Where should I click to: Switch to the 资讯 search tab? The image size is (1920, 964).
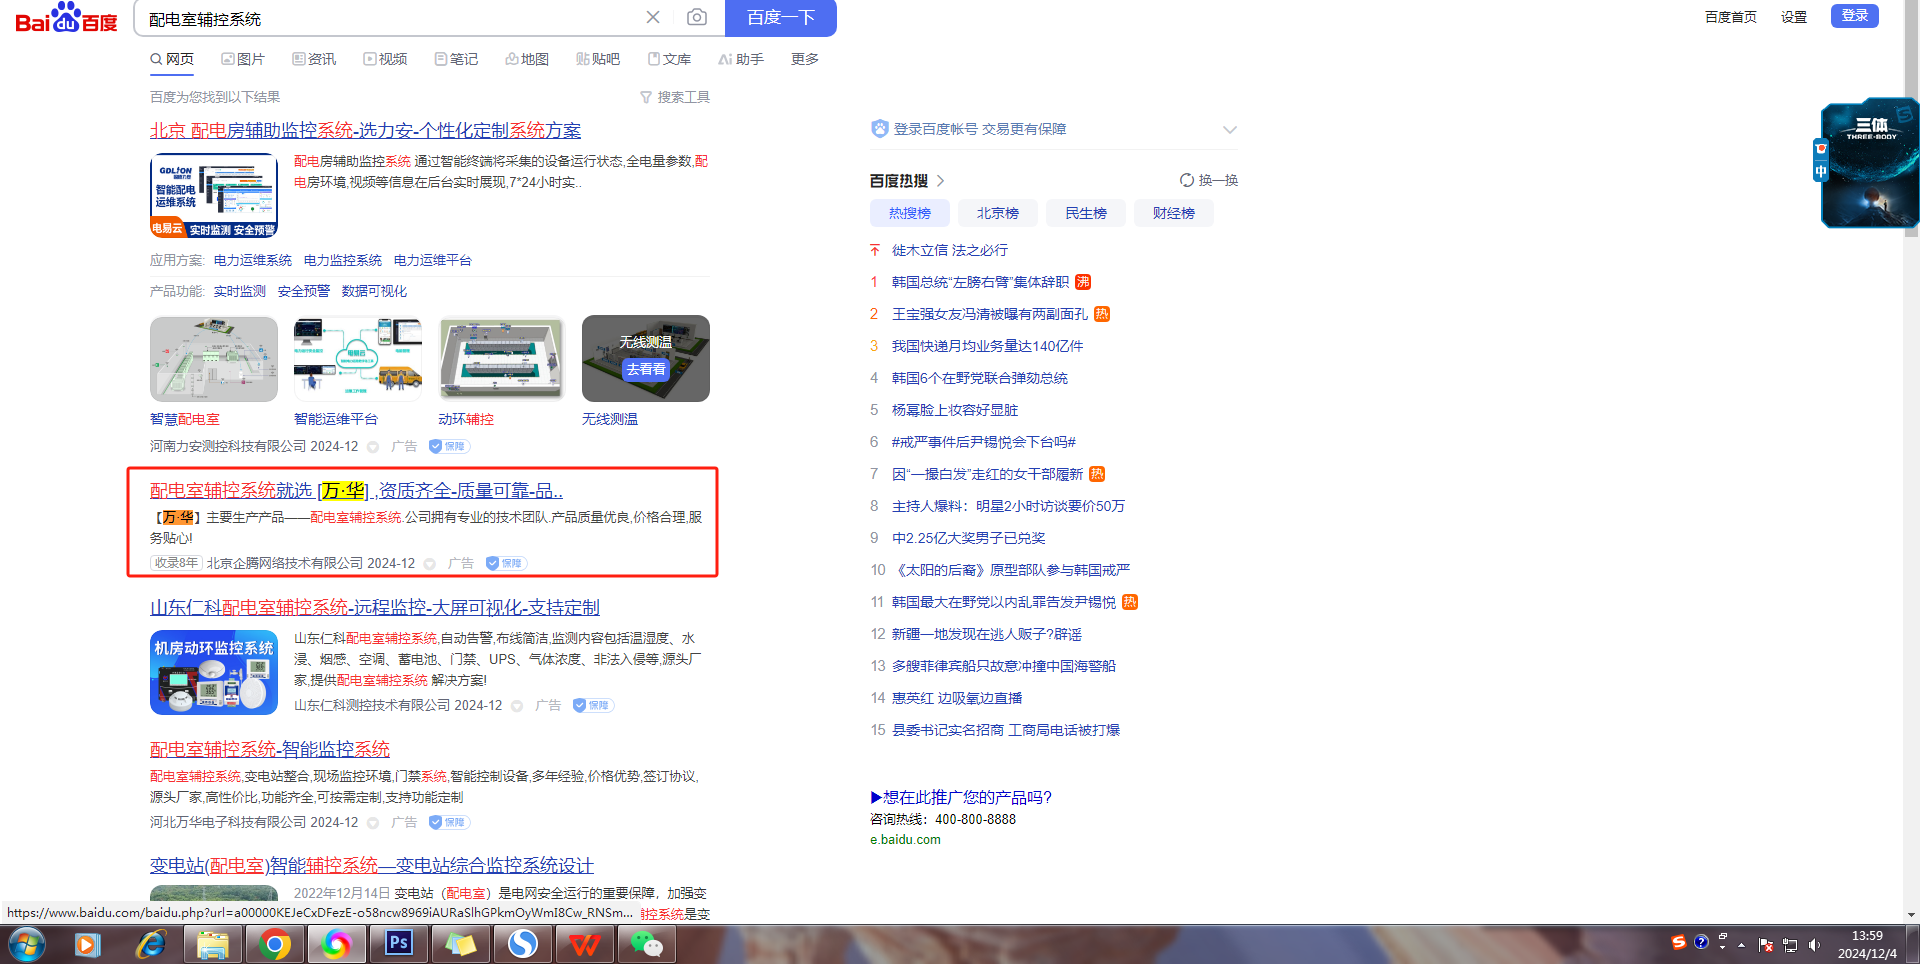pos(314,59)
